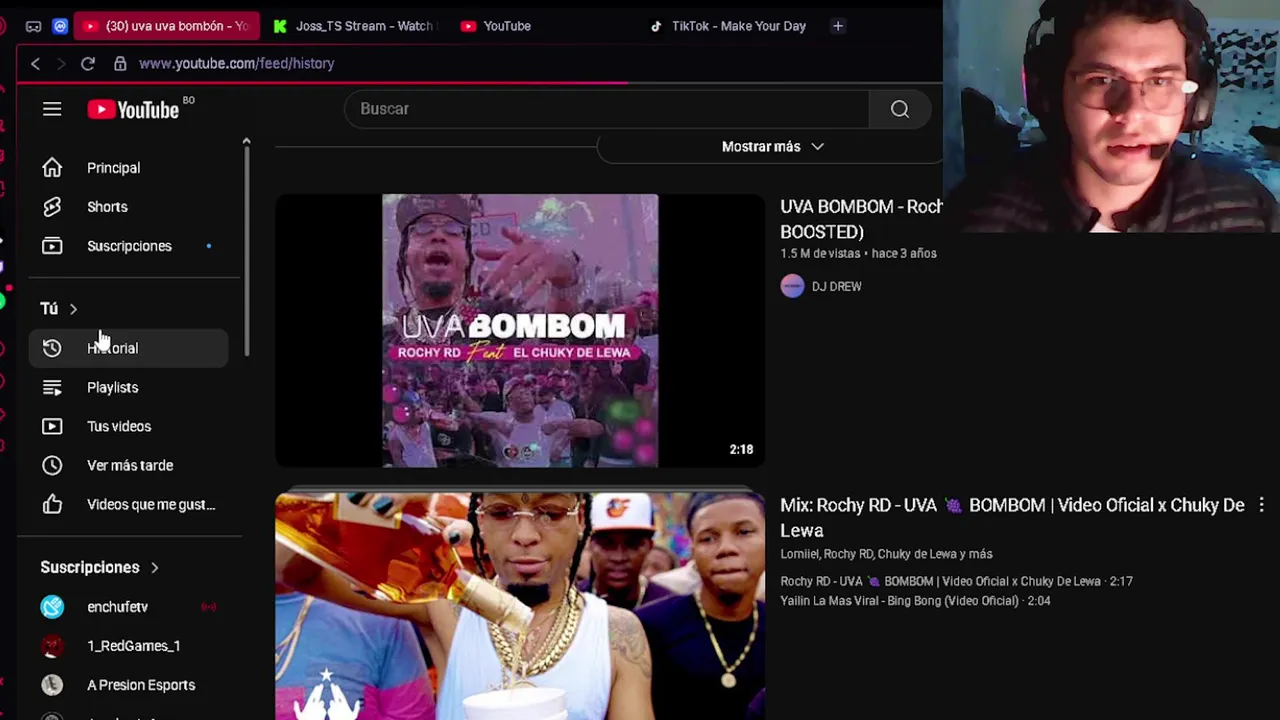1280x720 pixels.
Task: Open 1_RedGames_1 channel
Action: pyautogui.click(x=128, y=646)
